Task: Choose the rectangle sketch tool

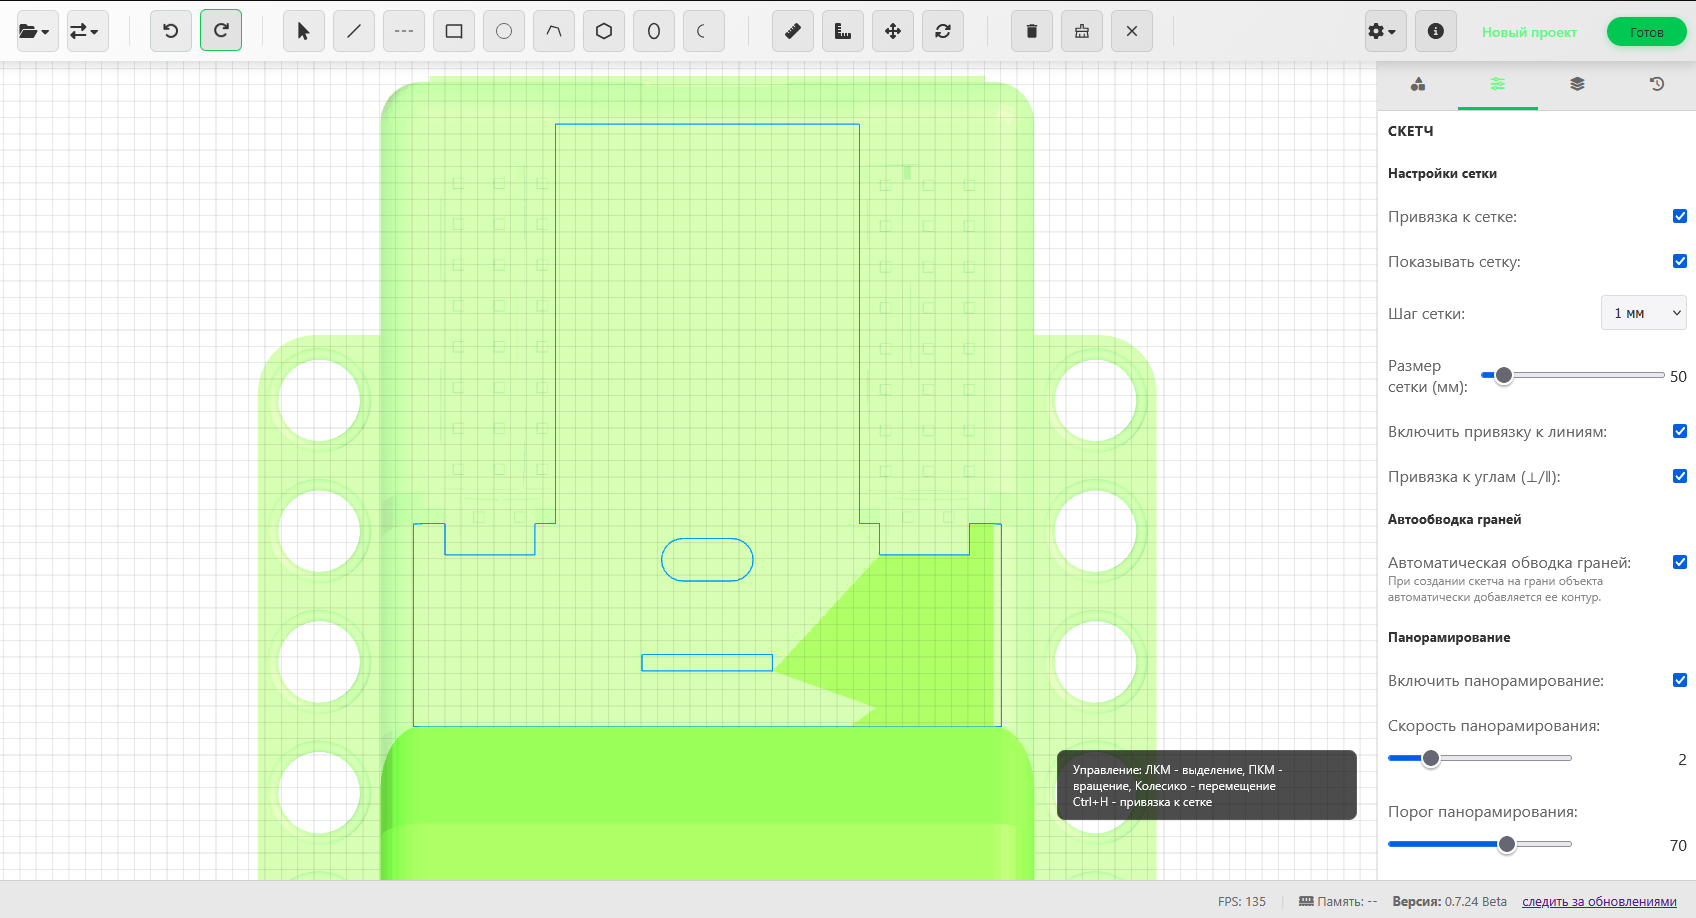Action: coord(454,31)
